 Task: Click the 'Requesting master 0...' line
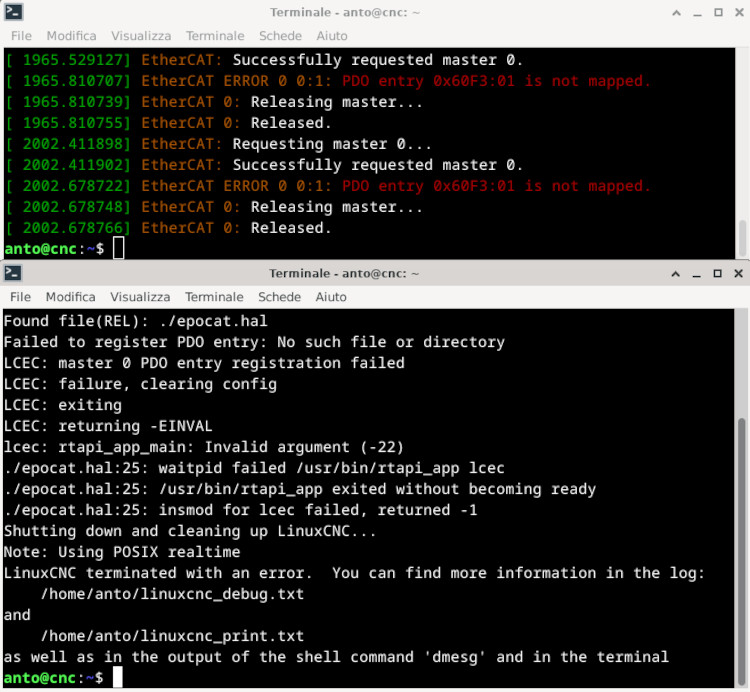click(x=331, y=144)
